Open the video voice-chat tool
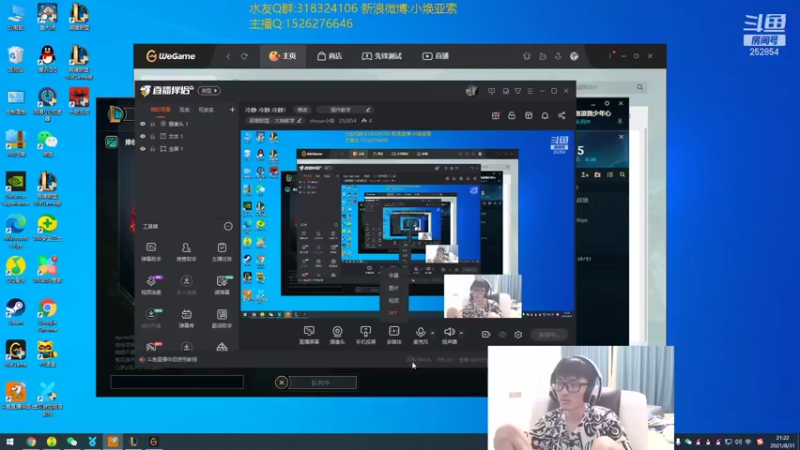The image size is (800, 450). (151, 285)
